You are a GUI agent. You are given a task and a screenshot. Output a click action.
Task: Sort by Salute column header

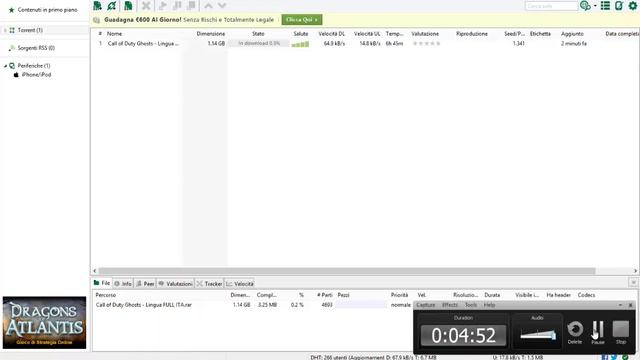pos(301,34)
